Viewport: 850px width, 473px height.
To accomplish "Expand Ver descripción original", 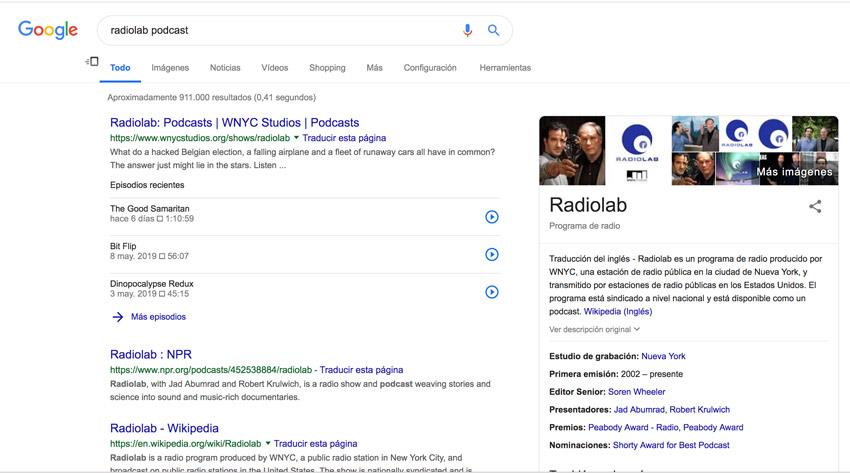I will (x=595, y=329).
